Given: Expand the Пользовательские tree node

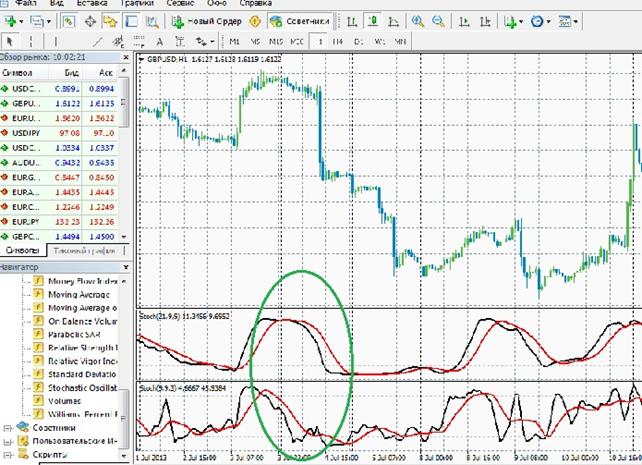Looking at the screenshot, I should pos(7,442).
